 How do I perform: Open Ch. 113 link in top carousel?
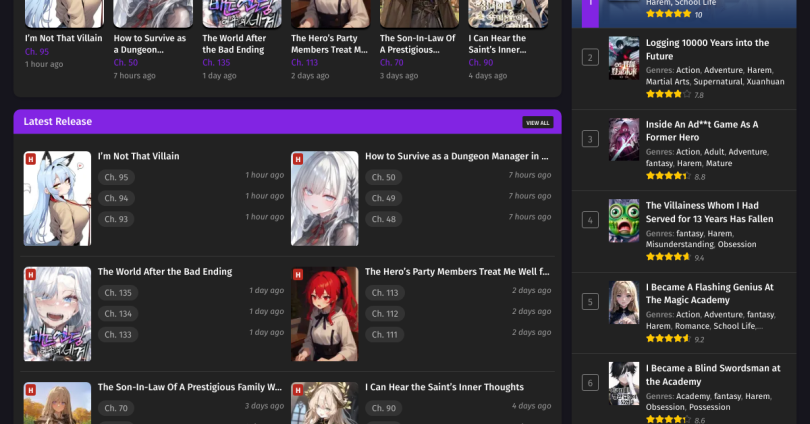(x=304, y=62)
